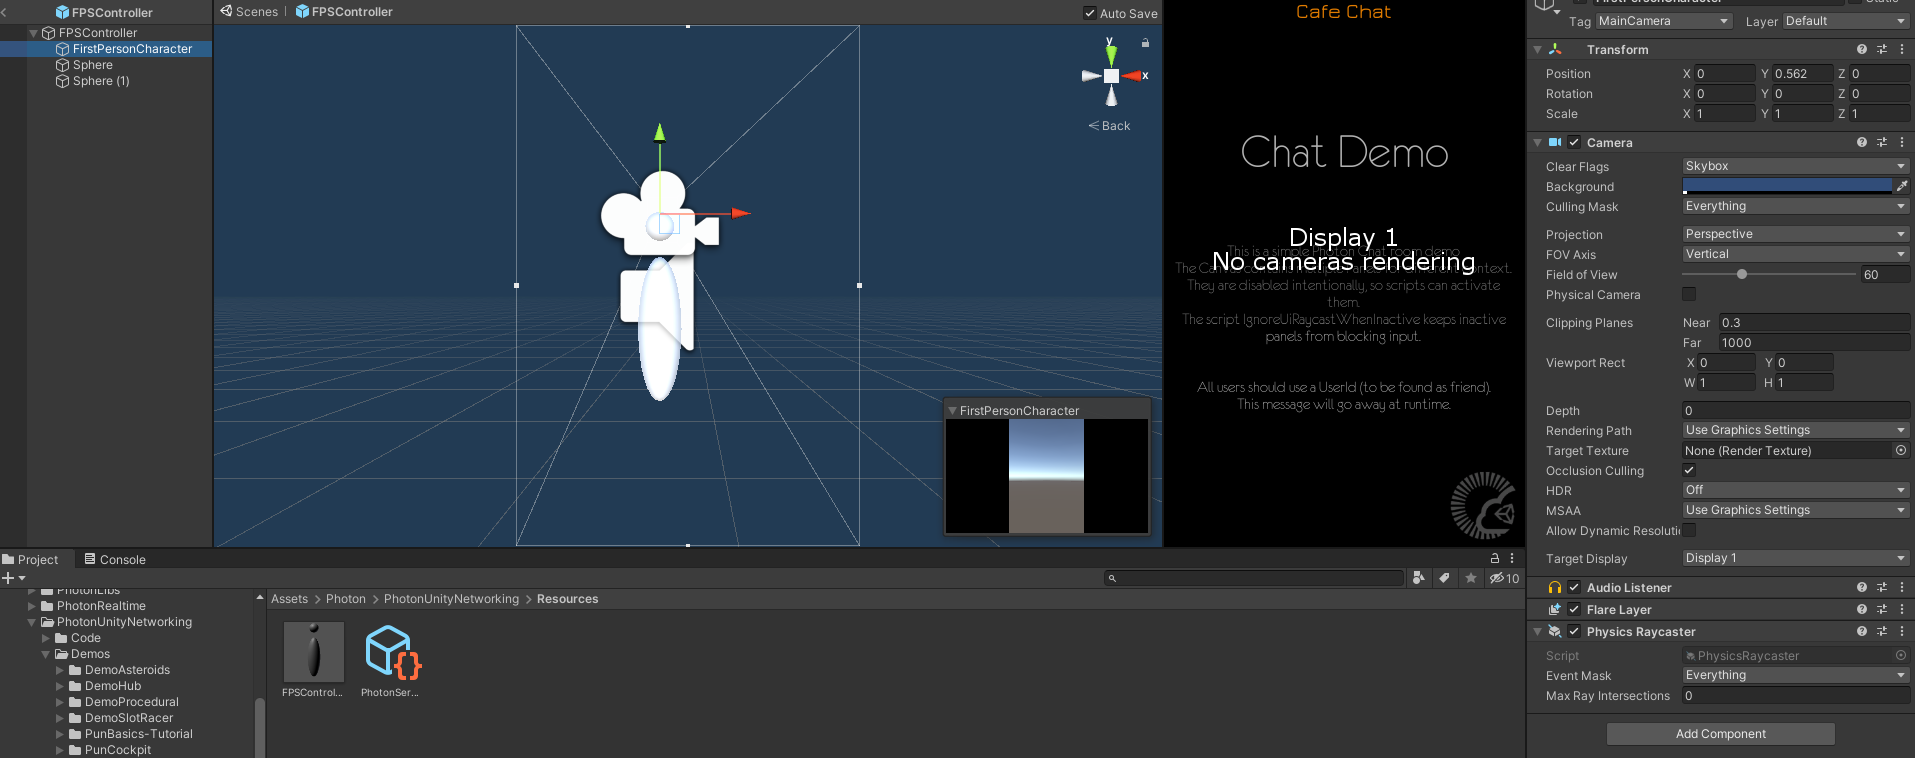Click the favorites star in Project toolbar
Viewport: 1915px width, 758px height.
(x=1470, y=578)
